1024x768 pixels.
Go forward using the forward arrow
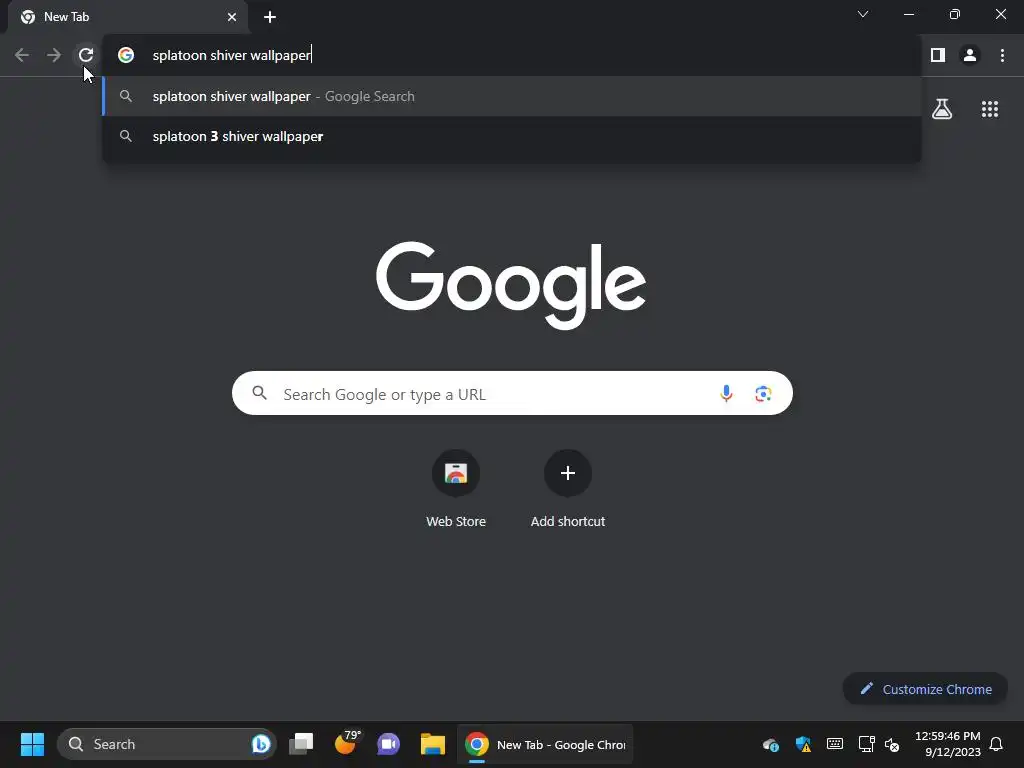pyautogui.click(x=54, y=55)
